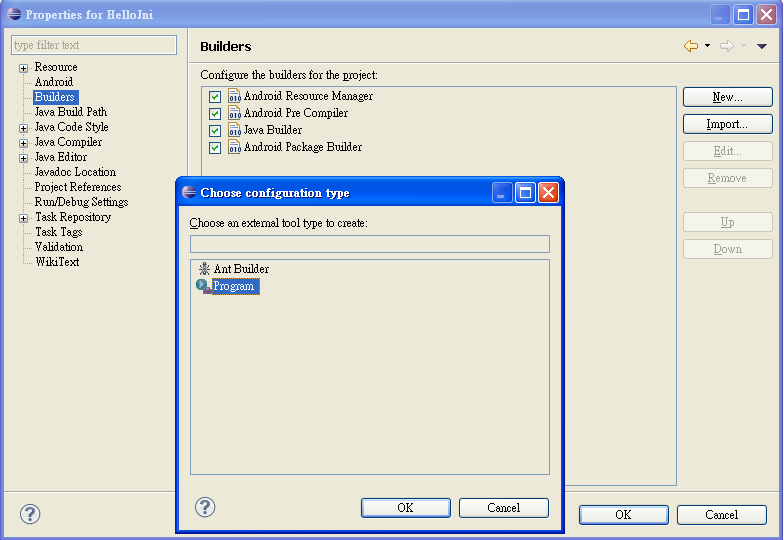Open the view menu triangle
The height and width of the screenshot is (540, 784).
tap(762, 46)
